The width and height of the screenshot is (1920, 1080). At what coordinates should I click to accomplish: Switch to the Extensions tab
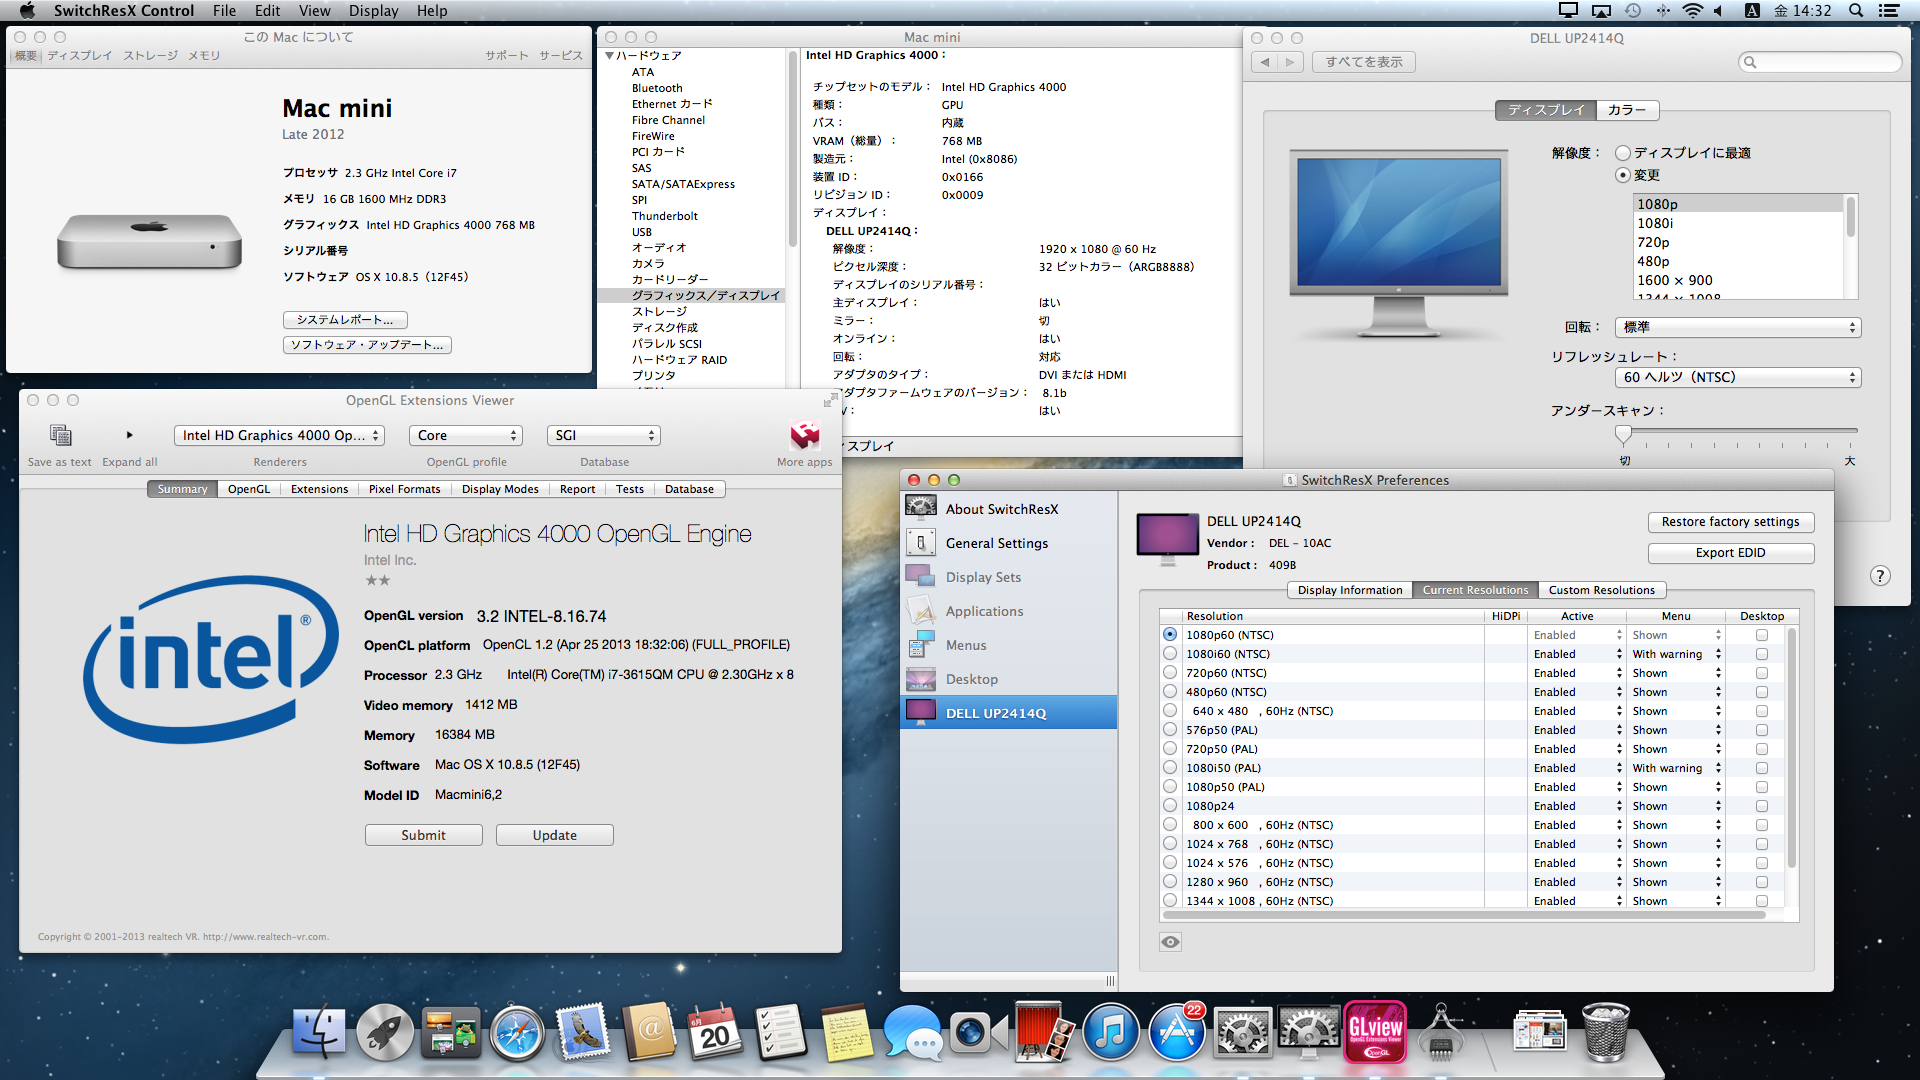319,489
